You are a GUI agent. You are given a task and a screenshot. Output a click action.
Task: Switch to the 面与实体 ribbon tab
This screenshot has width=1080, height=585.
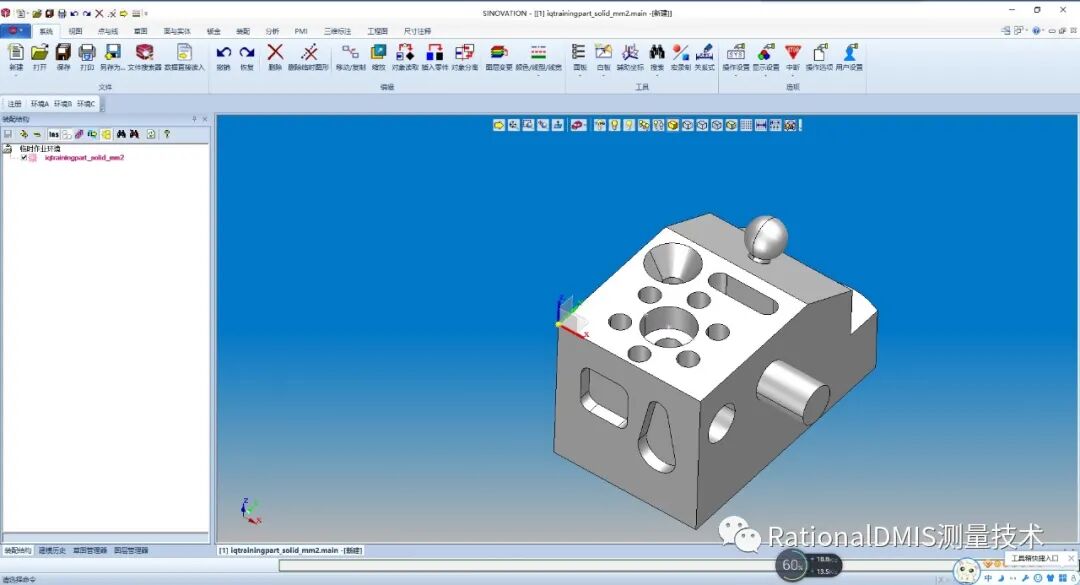tap(176, 31)
